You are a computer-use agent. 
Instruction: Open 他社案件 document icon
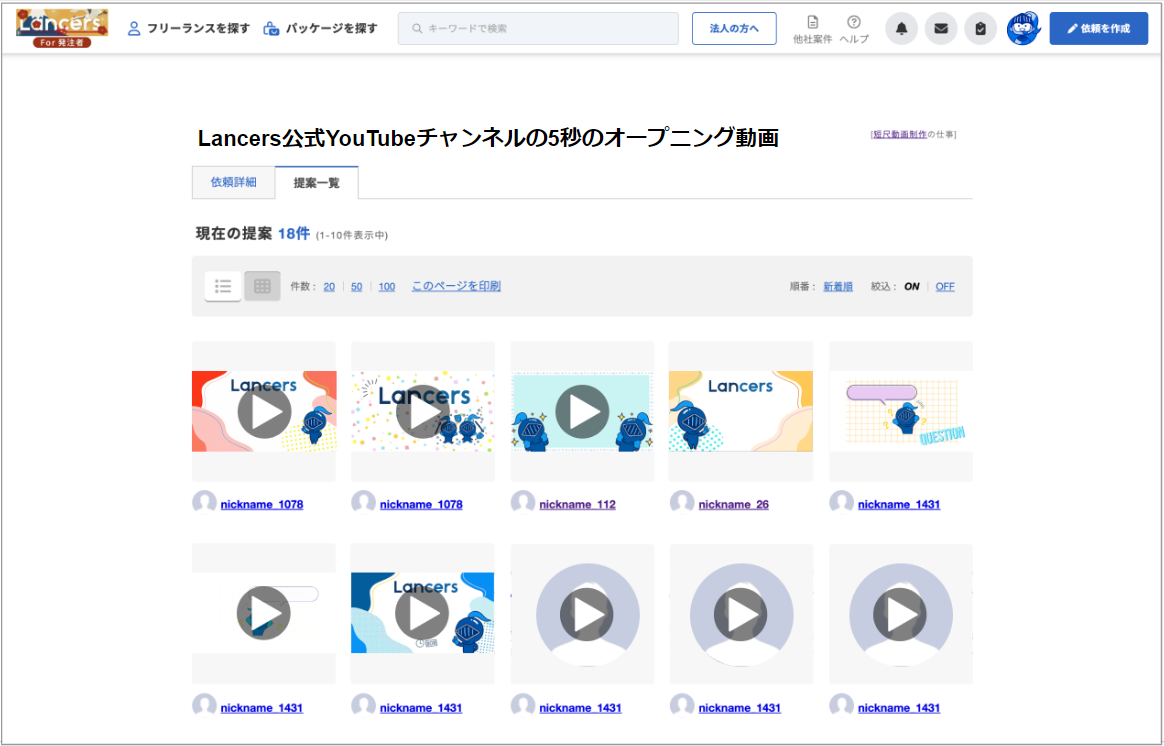(812, 29)
